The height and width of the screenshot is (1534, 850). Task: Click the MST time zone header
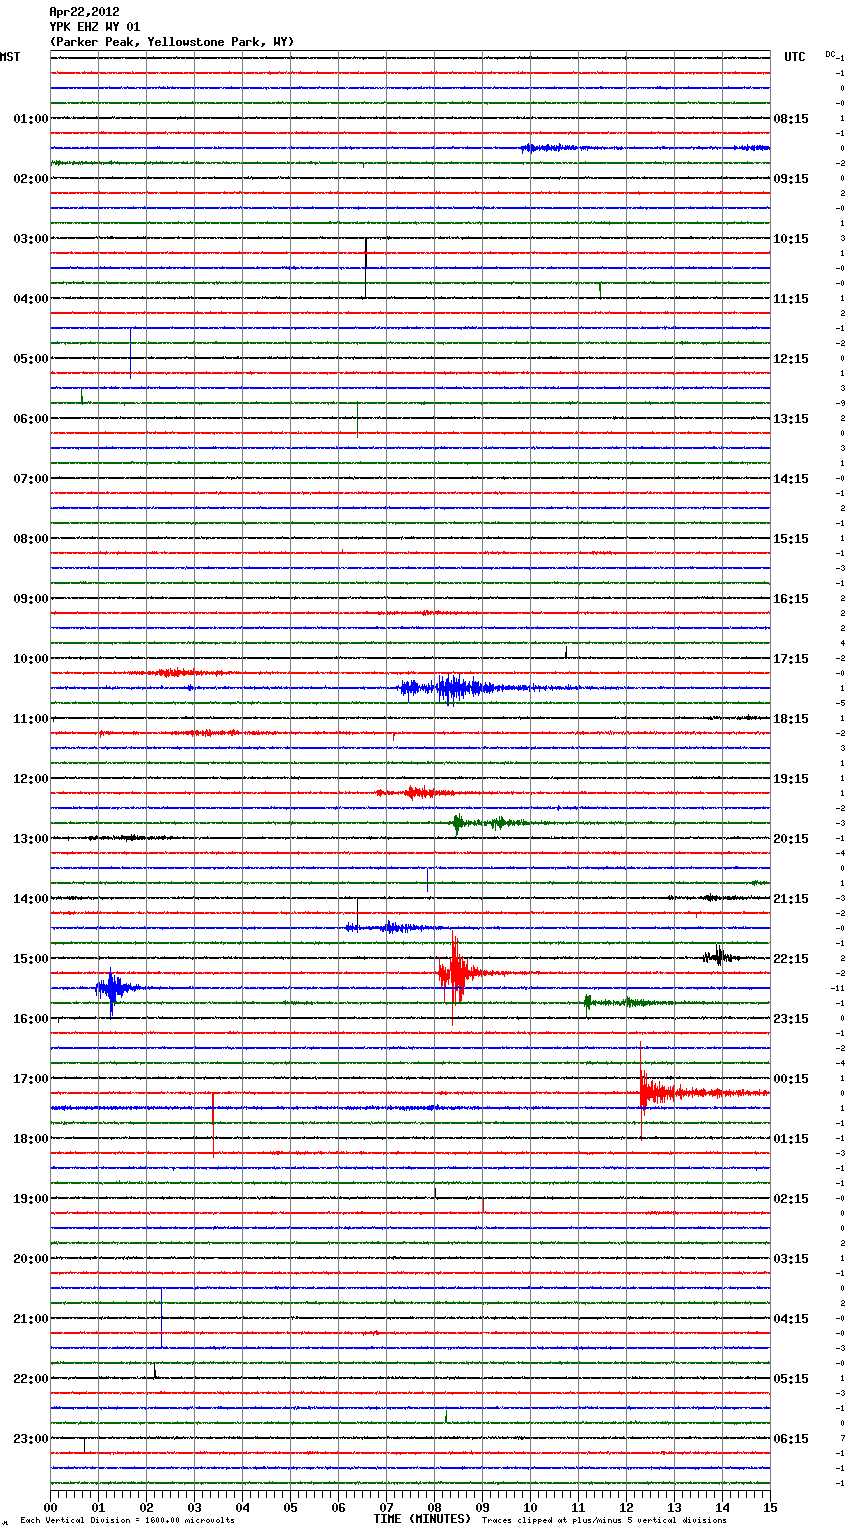(10, 57)
